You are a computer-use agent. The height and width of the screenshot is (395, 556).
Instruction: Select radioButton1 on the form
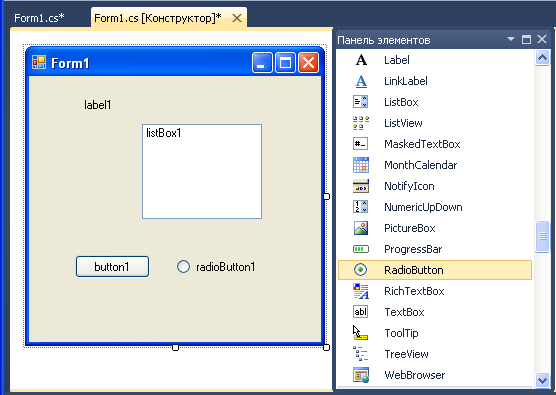tap(216, 267)
